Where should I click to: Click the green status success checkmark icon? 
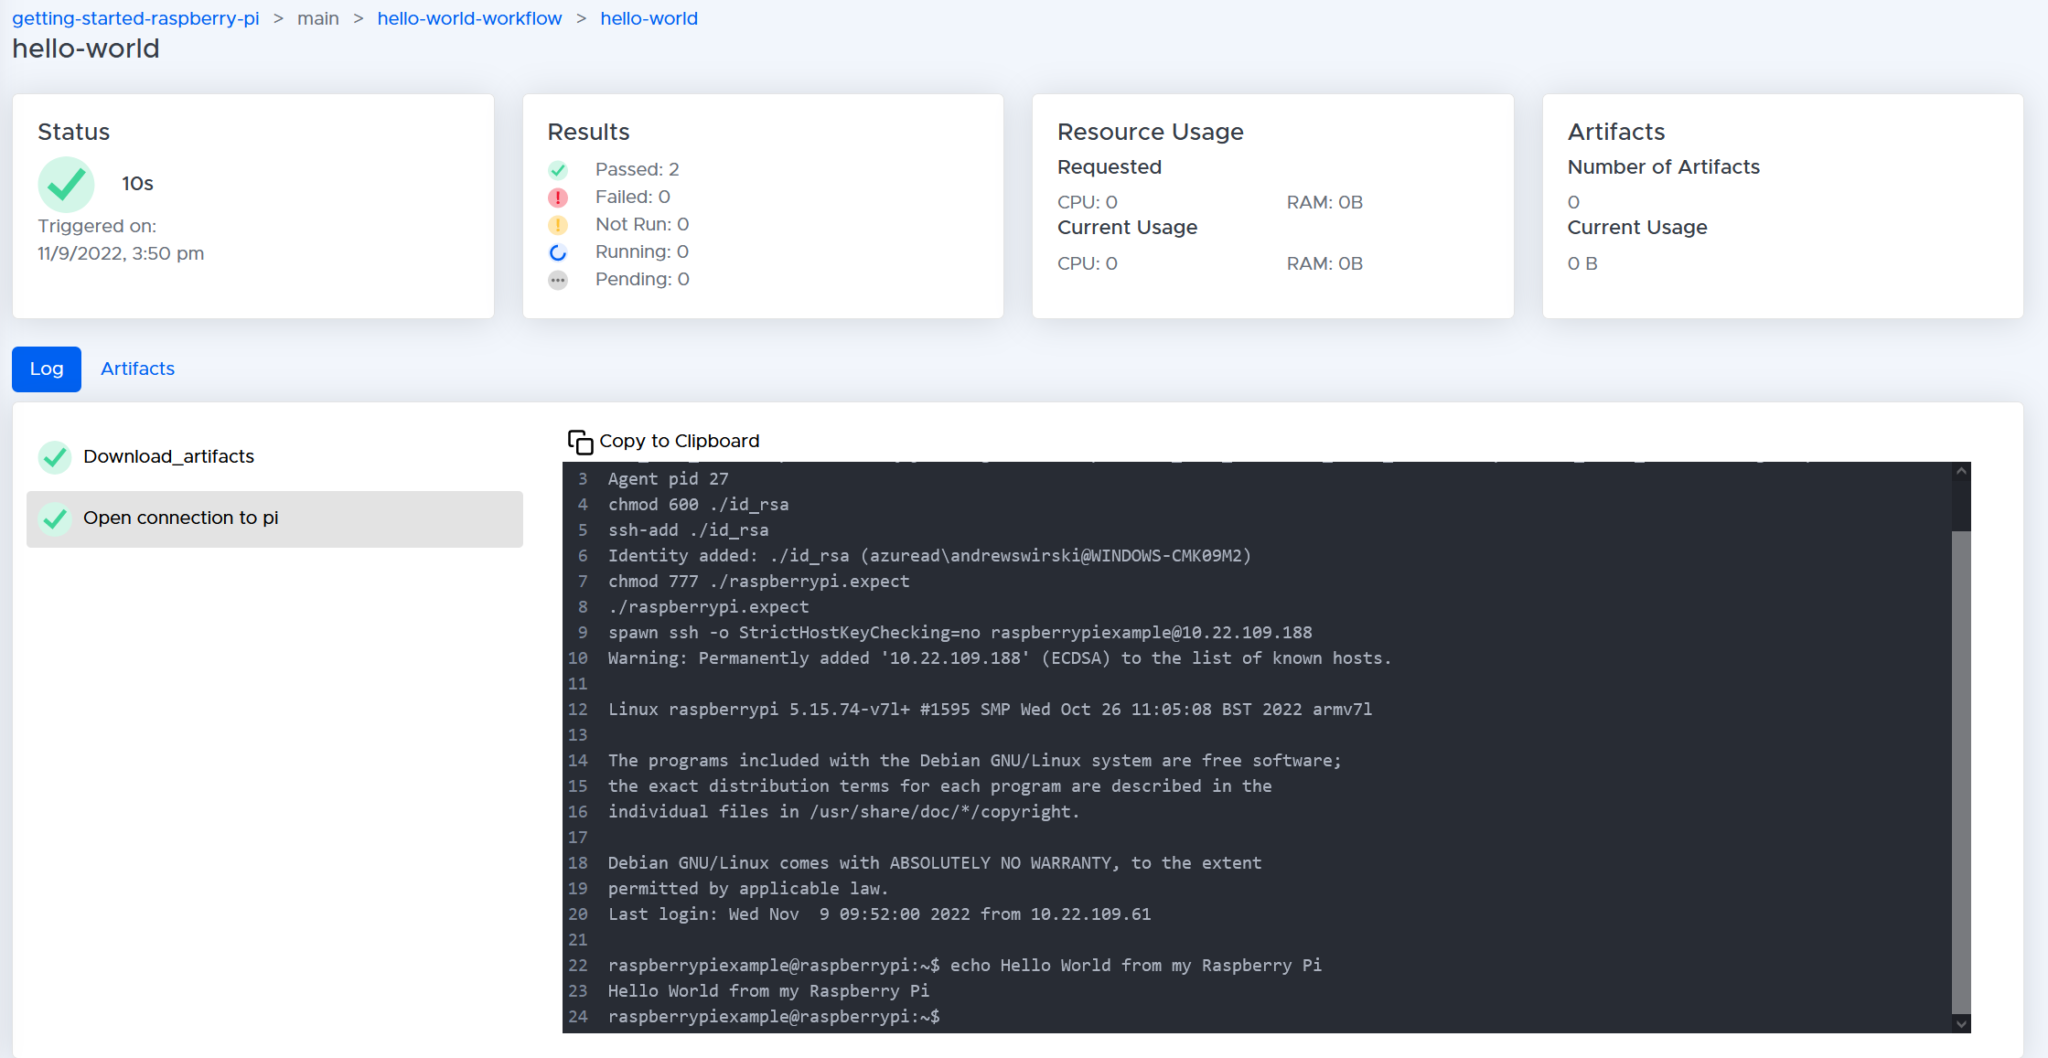coord(65,184)
